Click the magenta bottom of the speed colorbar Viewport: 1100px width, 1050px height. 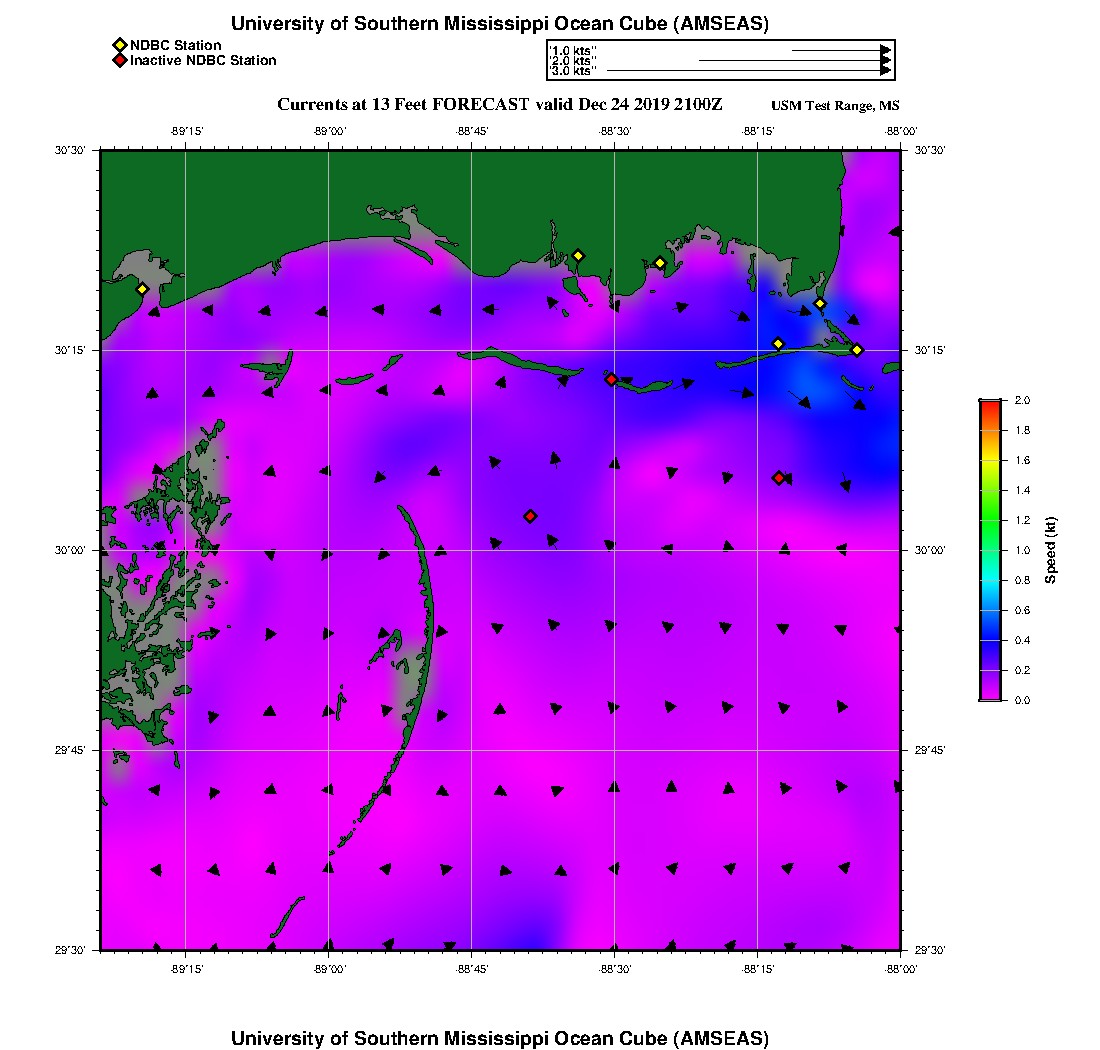tap(989, 693)
